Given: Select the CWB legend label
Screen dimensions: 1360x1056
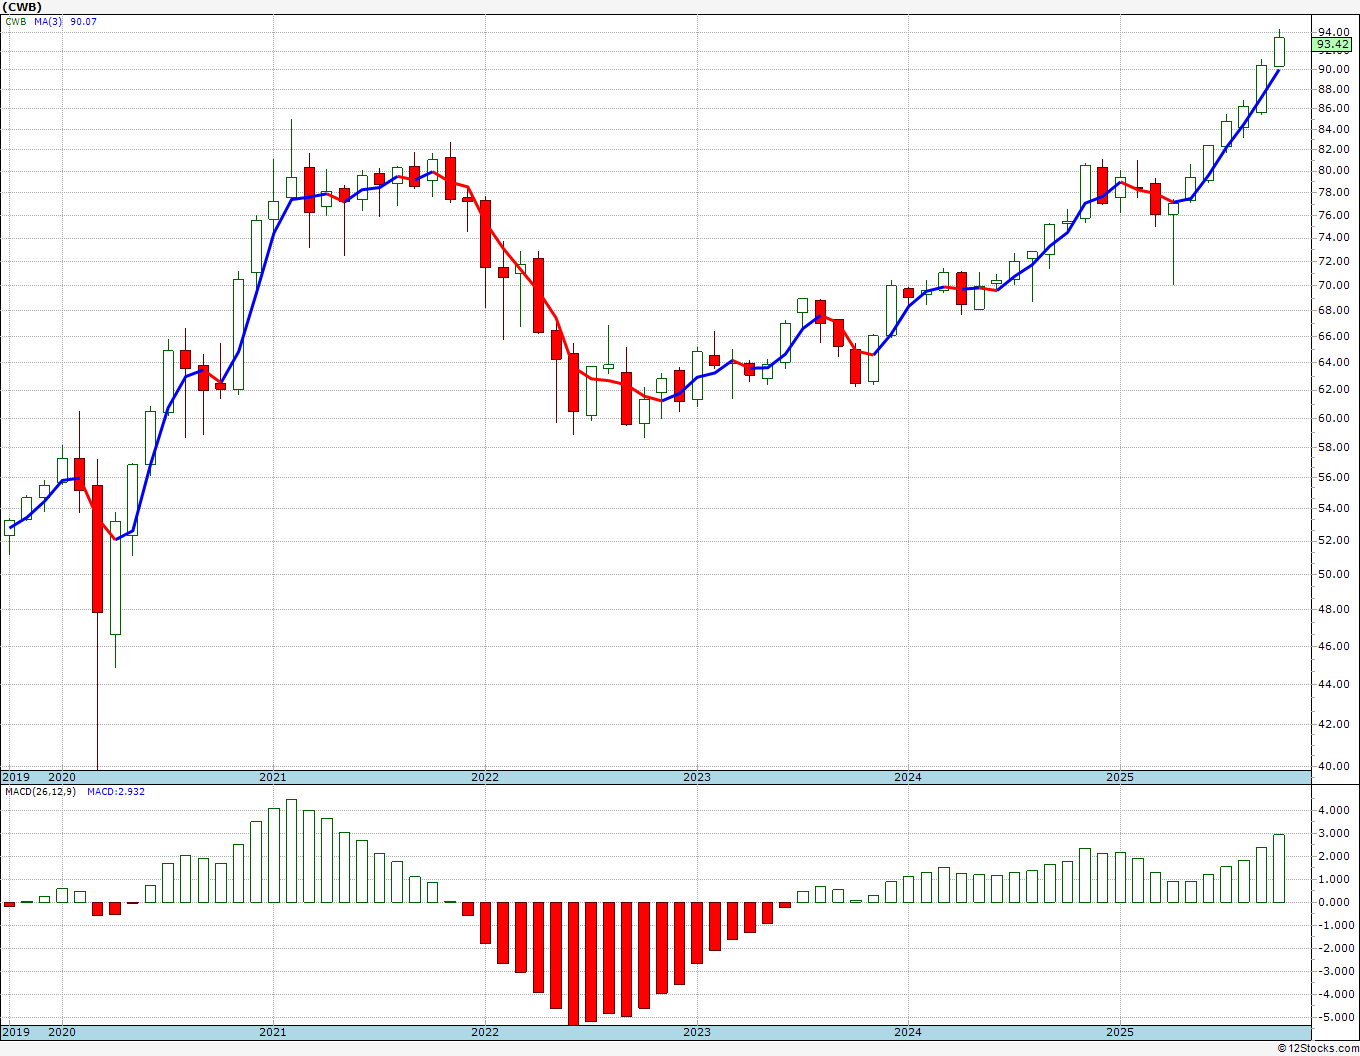Looking at the screenshot, I should pyautogui.click(x=16, y=21).
